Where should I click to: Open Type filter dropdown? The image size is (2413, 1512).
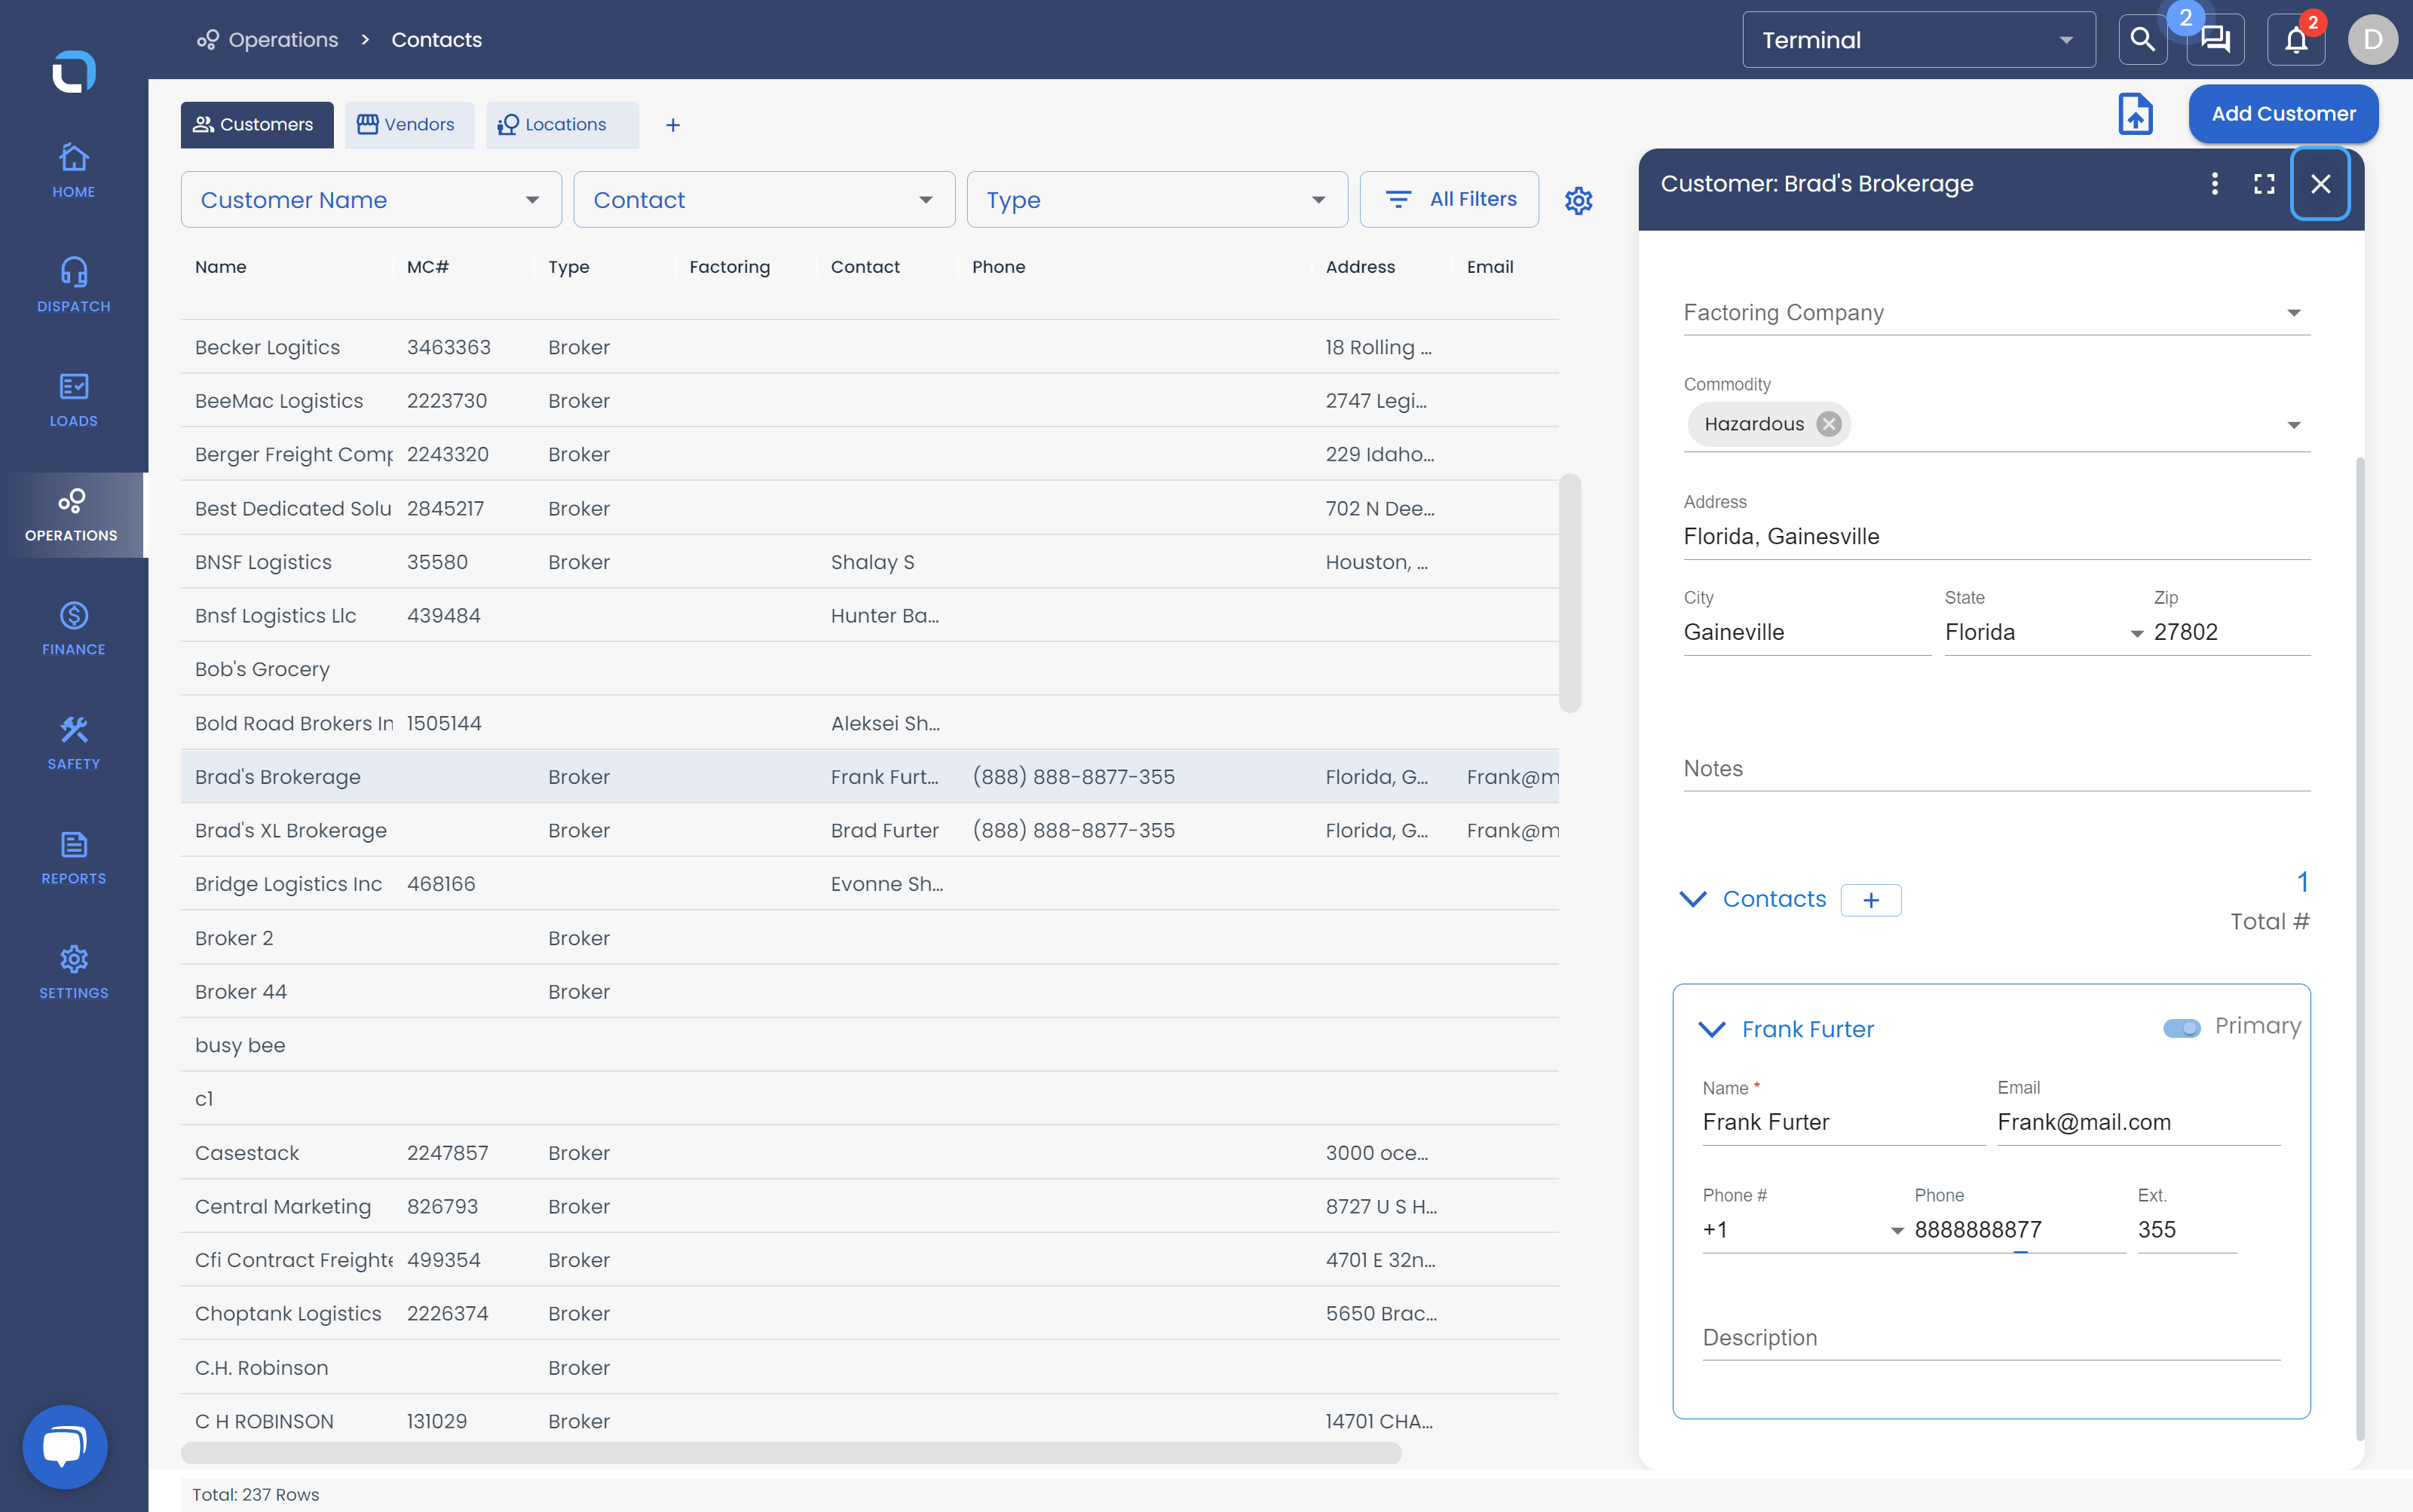pyautogui.click(x=1157, y=200)
